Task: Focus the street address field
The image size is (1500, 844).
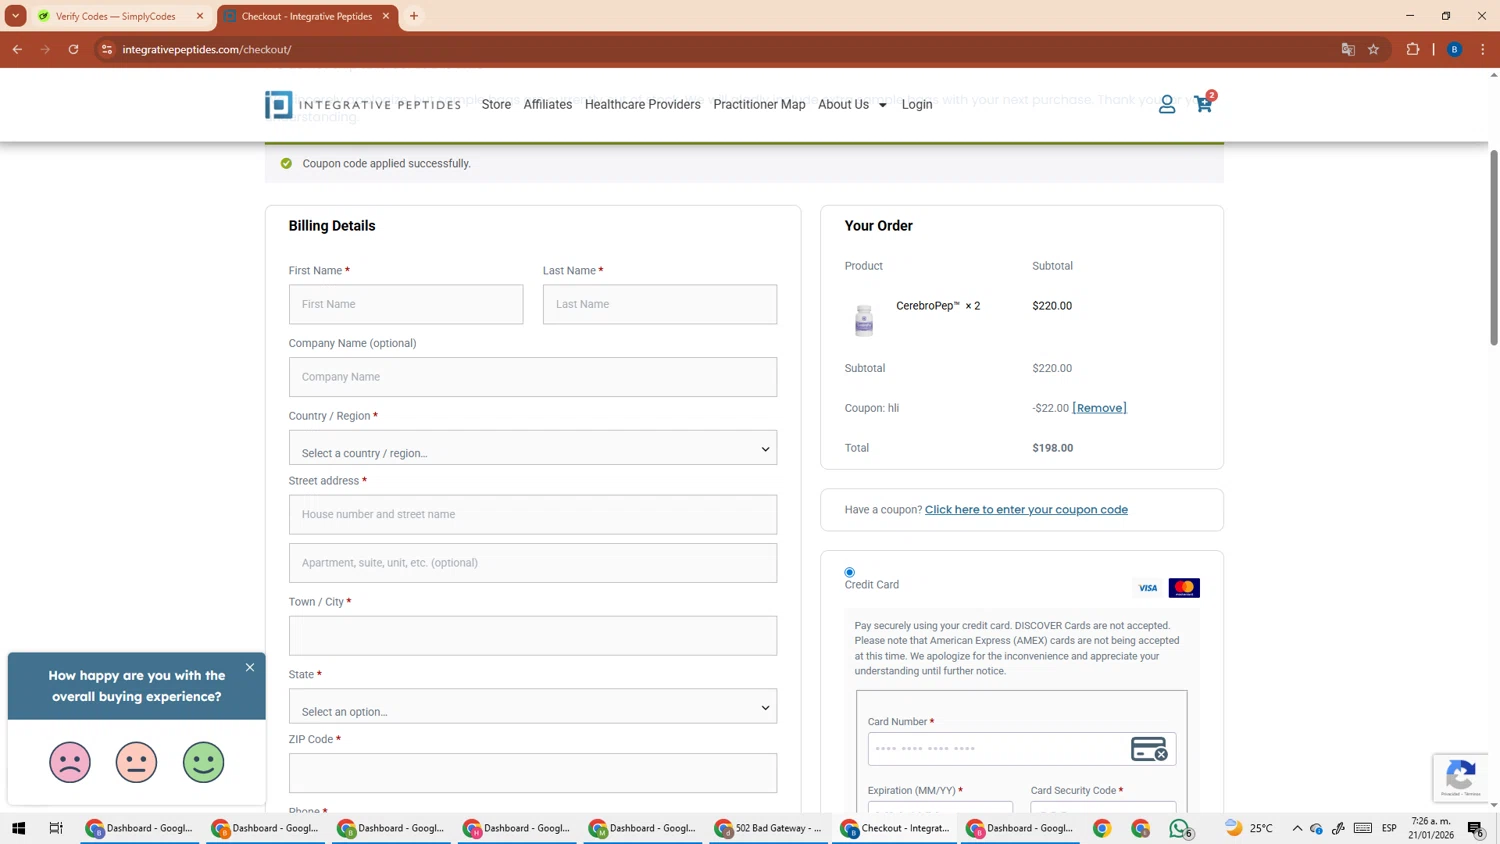Action: coord(533,514)
